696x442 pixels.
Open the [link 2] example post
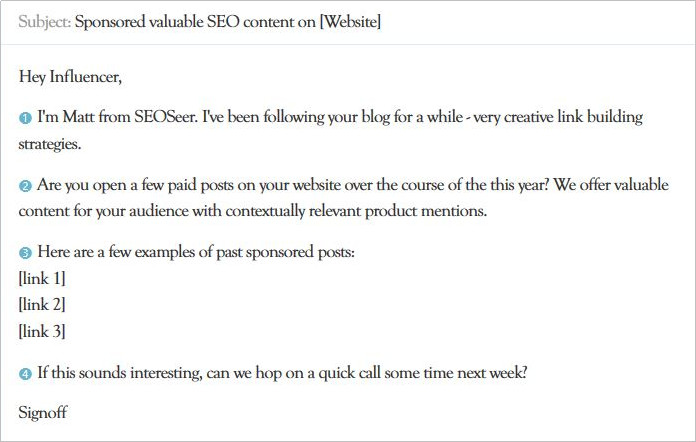point(42,305)
